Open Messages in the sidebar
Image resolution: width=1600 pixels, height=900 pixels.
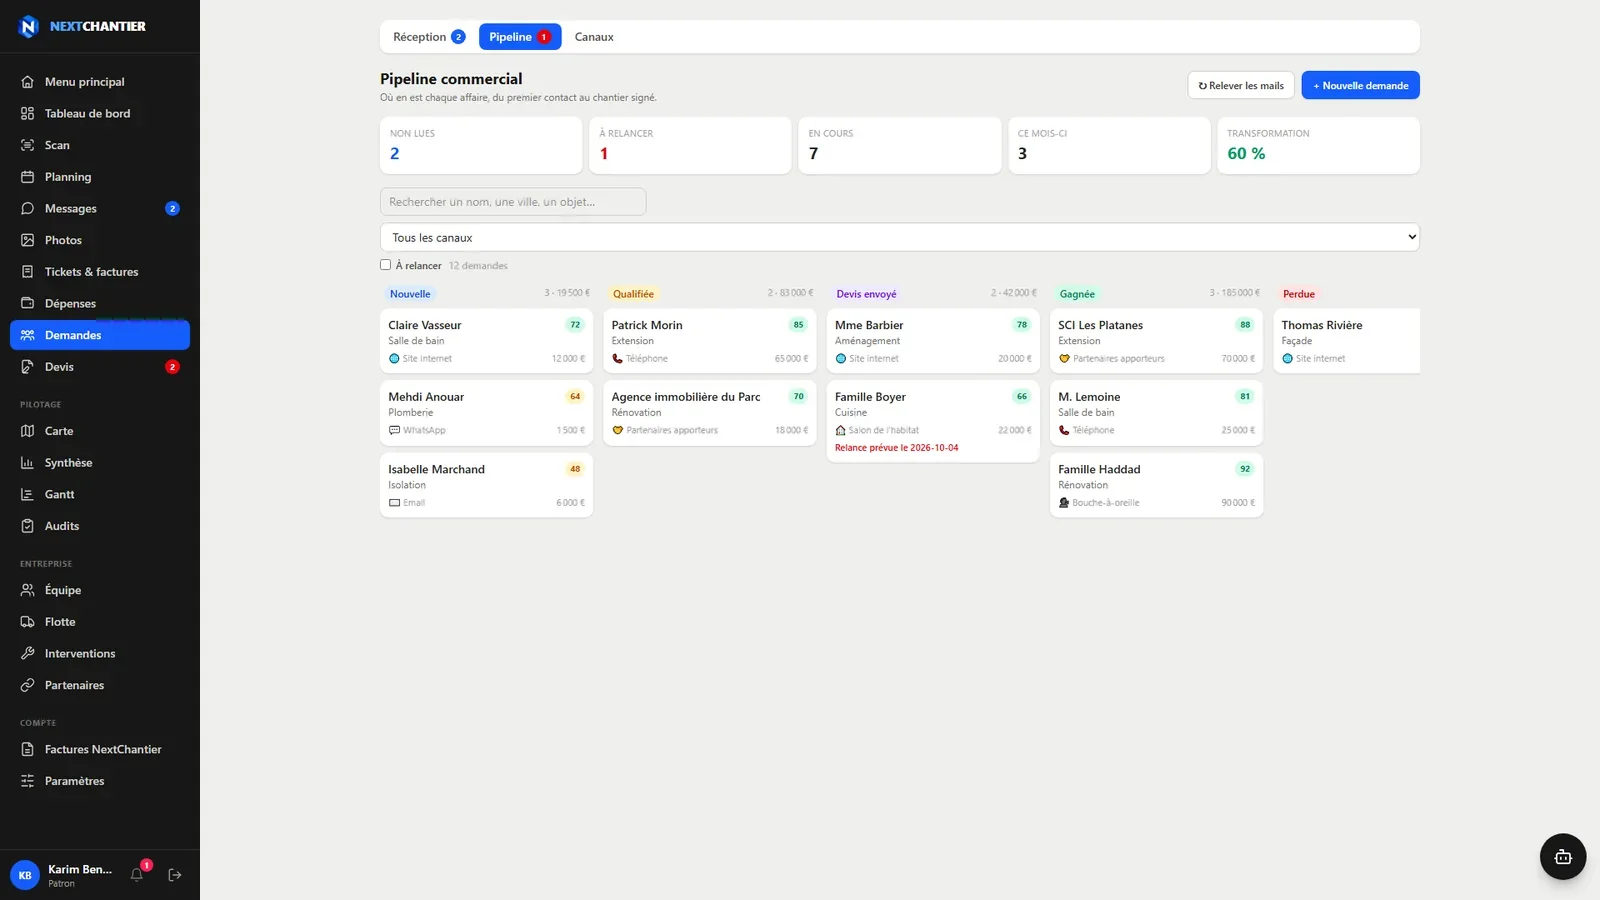100,208
